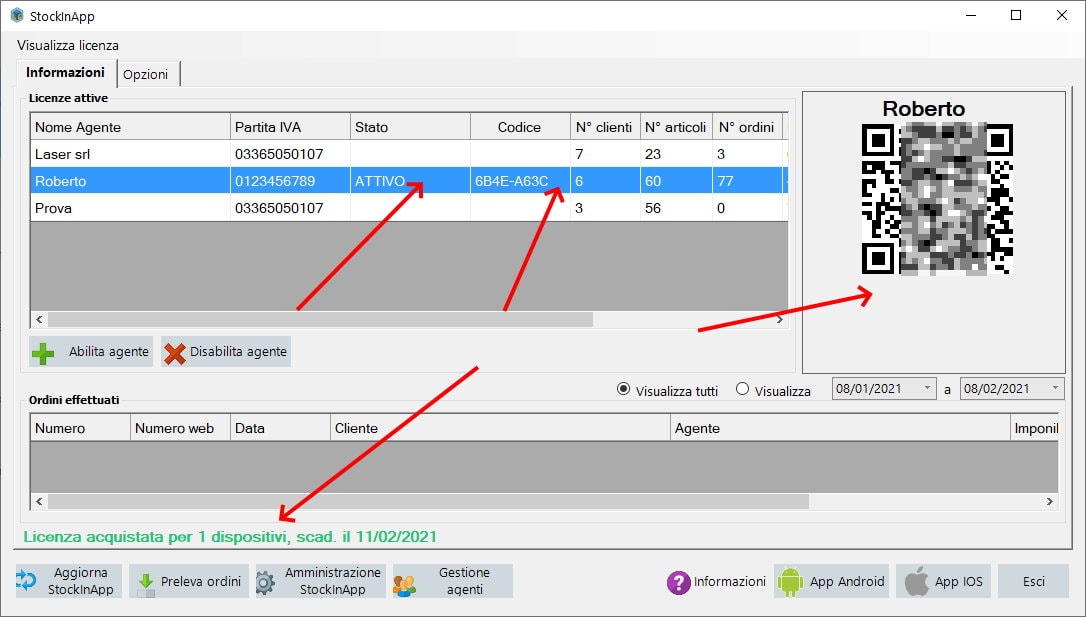The height and width of the screenshot is (617, 1086).
Task: Click the blue arrows Aggiorna StockInApp icon
Action: click(x=26, y=581)
